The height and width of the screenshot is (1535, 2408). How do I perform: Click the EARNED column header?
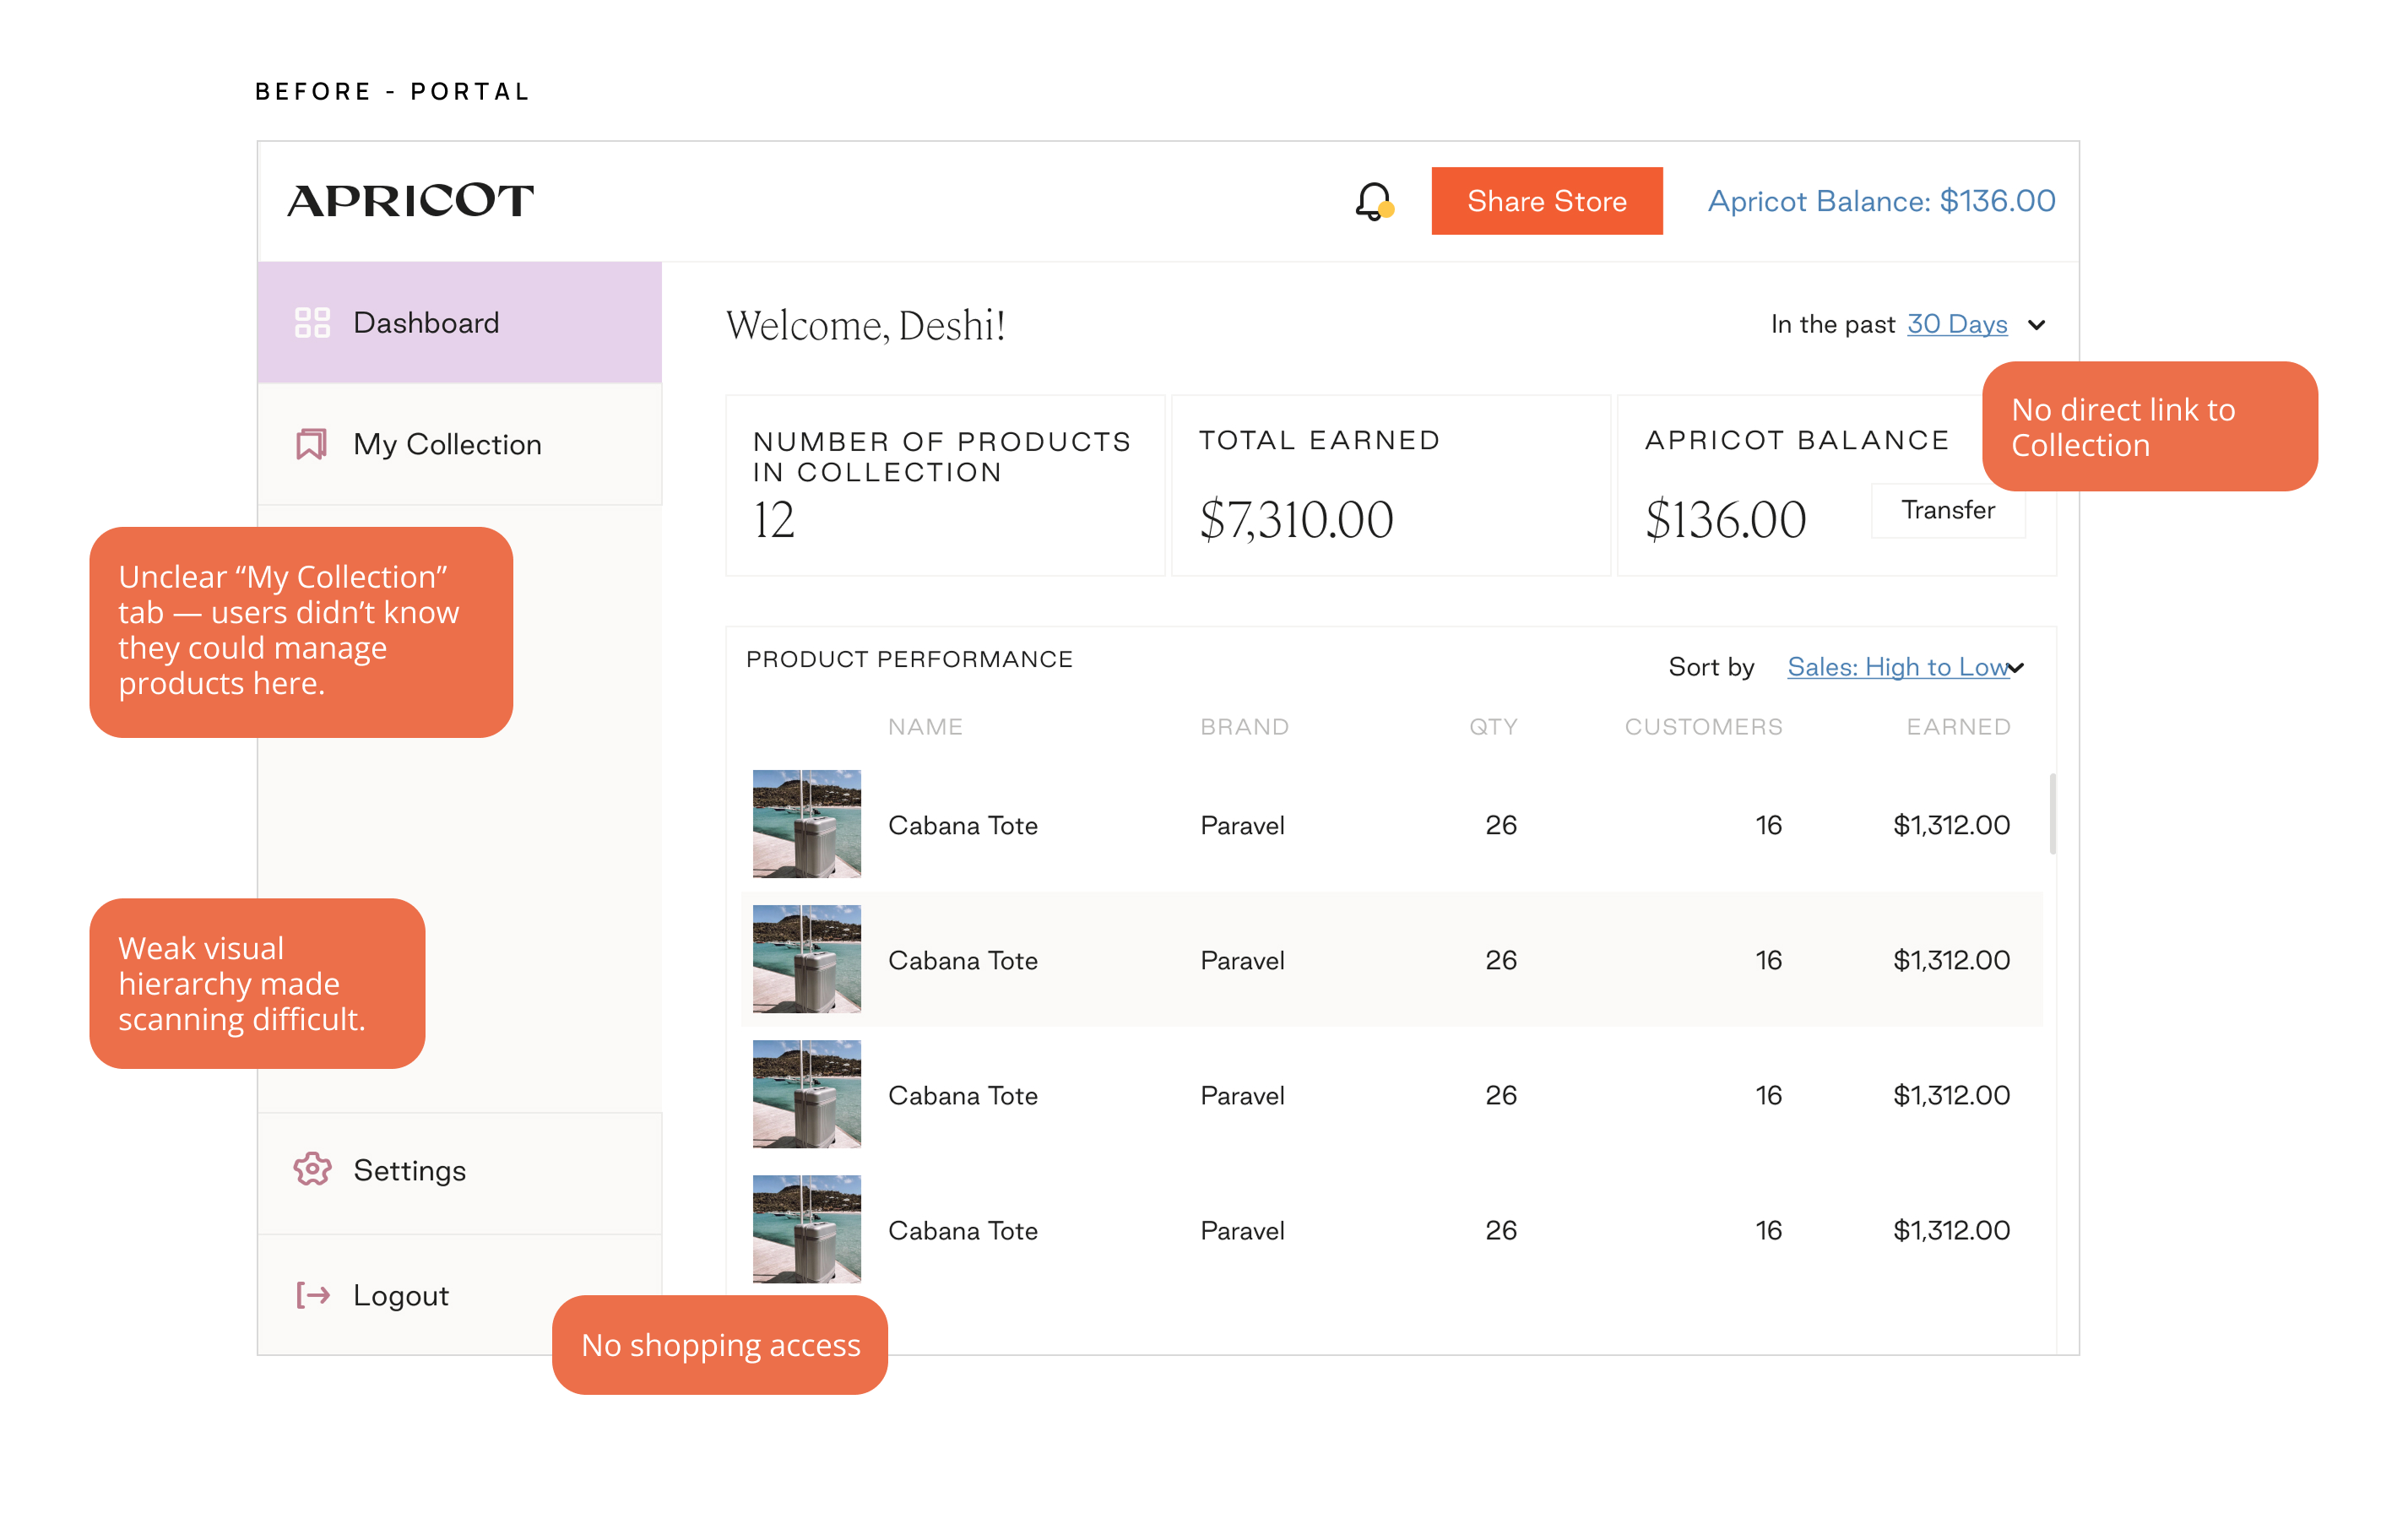point(1957,727)
